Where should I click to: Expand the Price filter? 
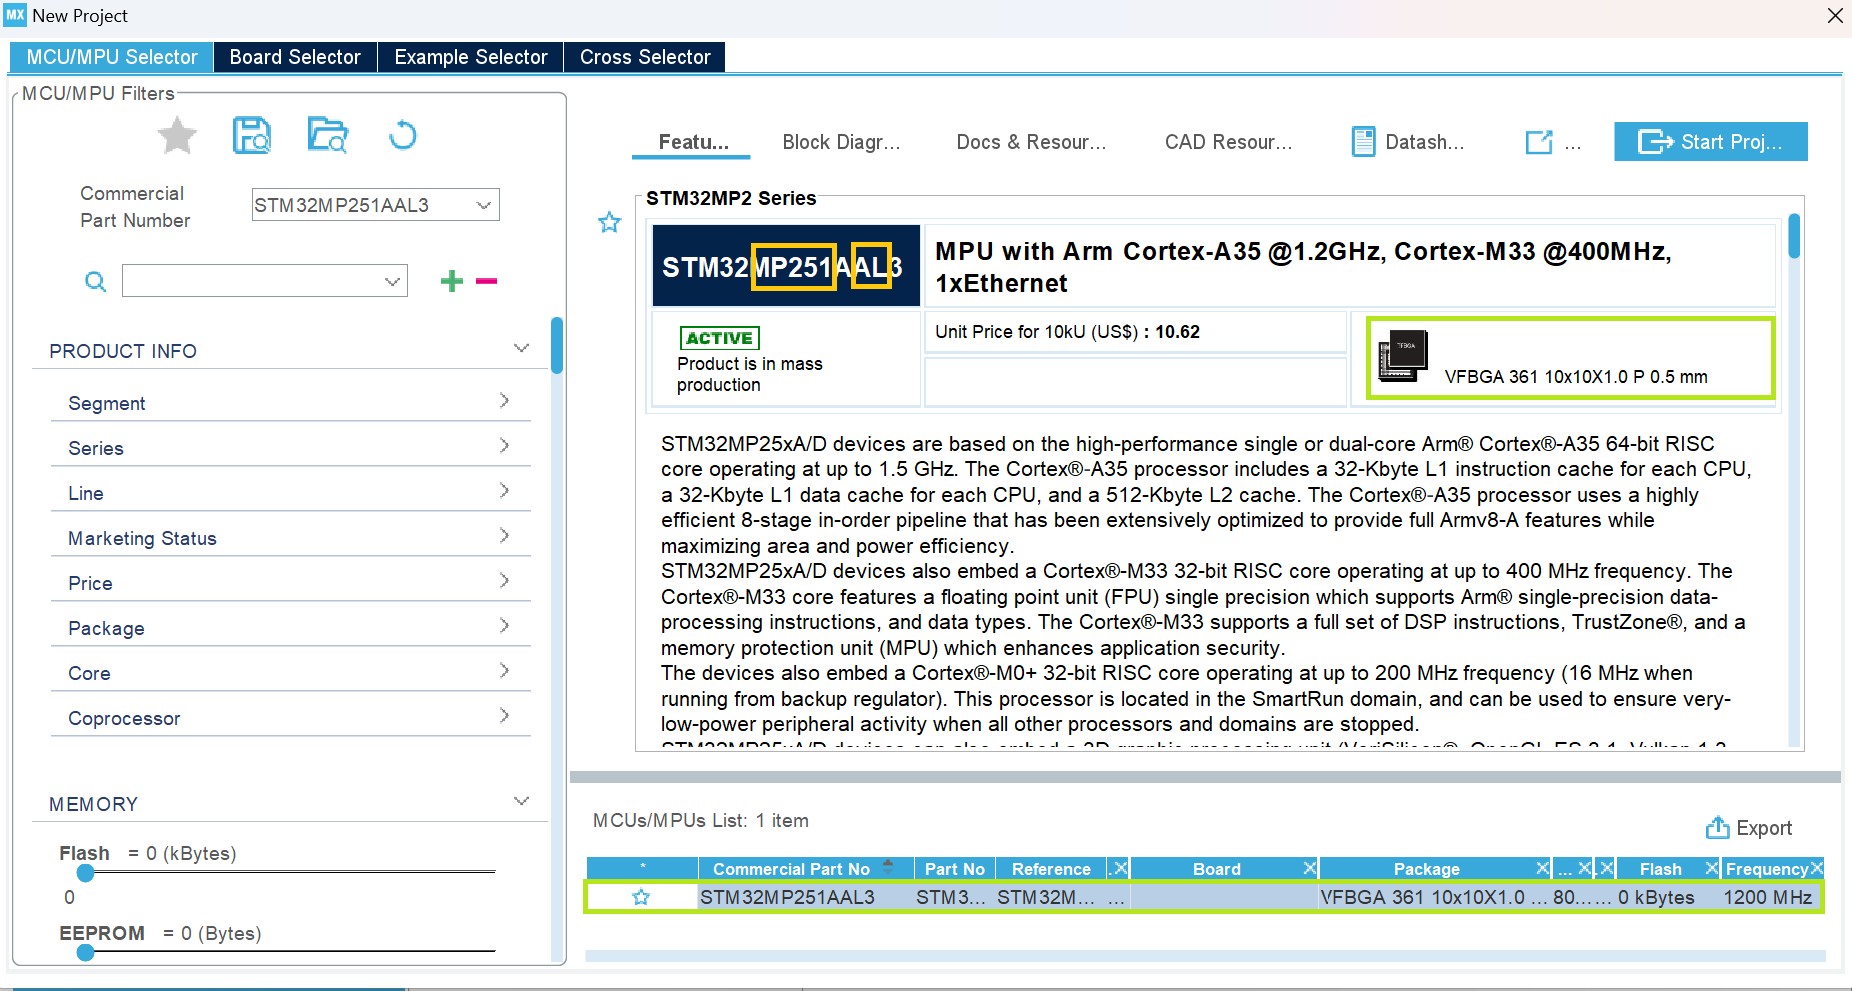click(x=504, y=581)
